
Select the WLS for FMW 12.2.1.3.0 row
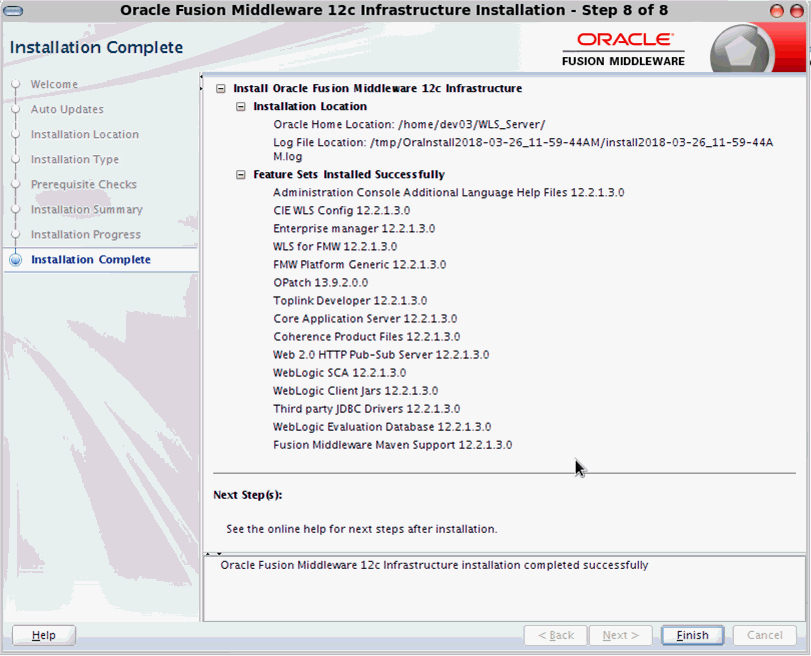[x=335, y=247]
